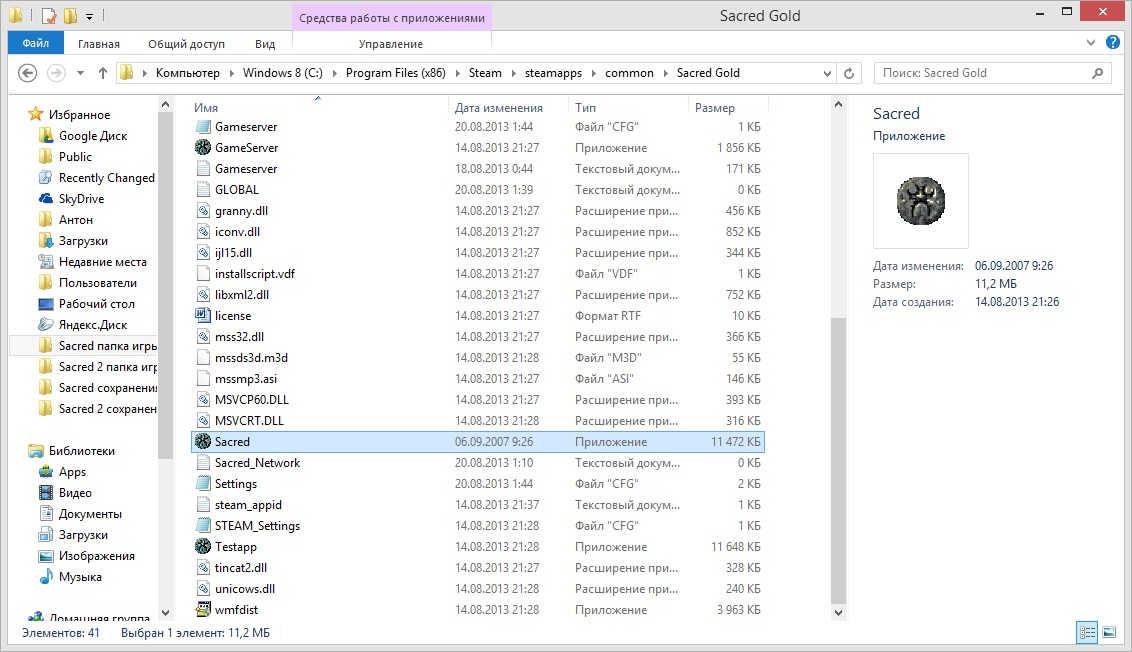1132x652 pixels.
Task: Navigate to Steam in breadcrumb path
Action: coord(485,73)
